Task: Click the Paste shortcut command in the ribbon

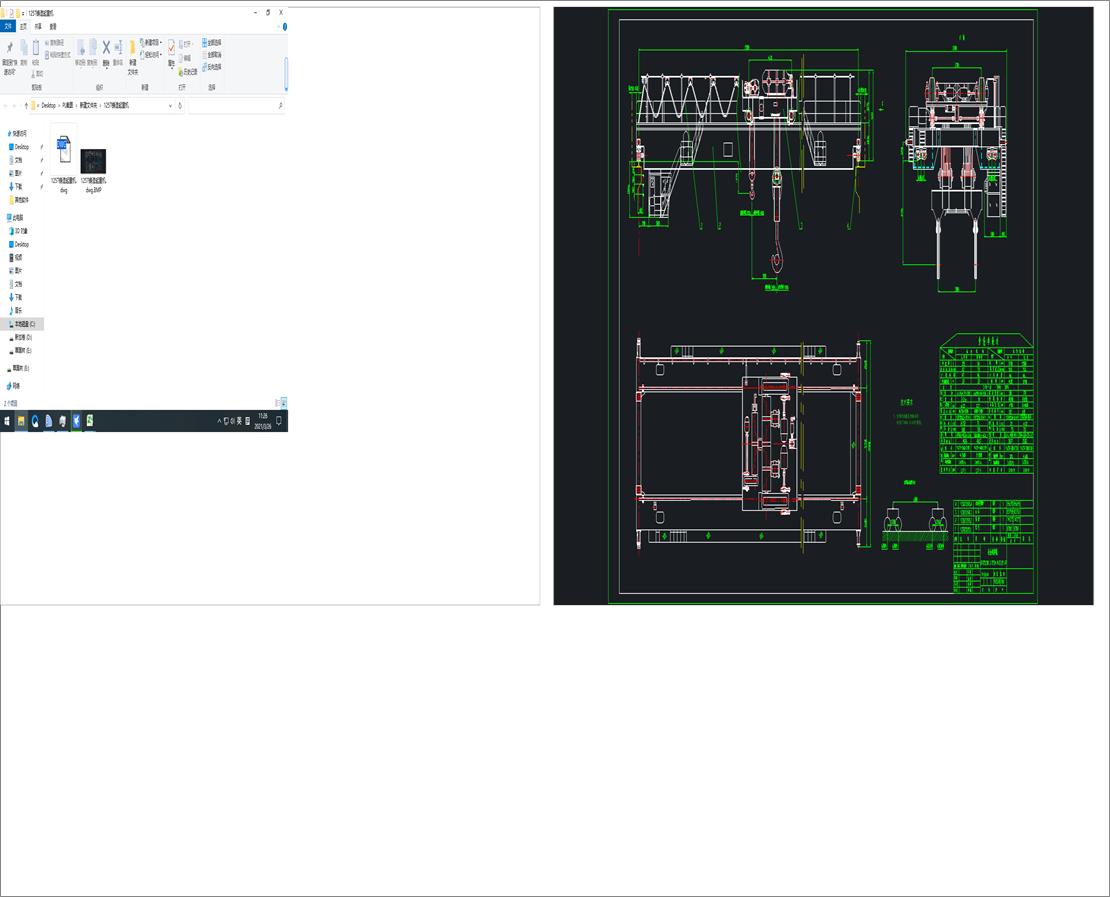Action: [58, 55]
